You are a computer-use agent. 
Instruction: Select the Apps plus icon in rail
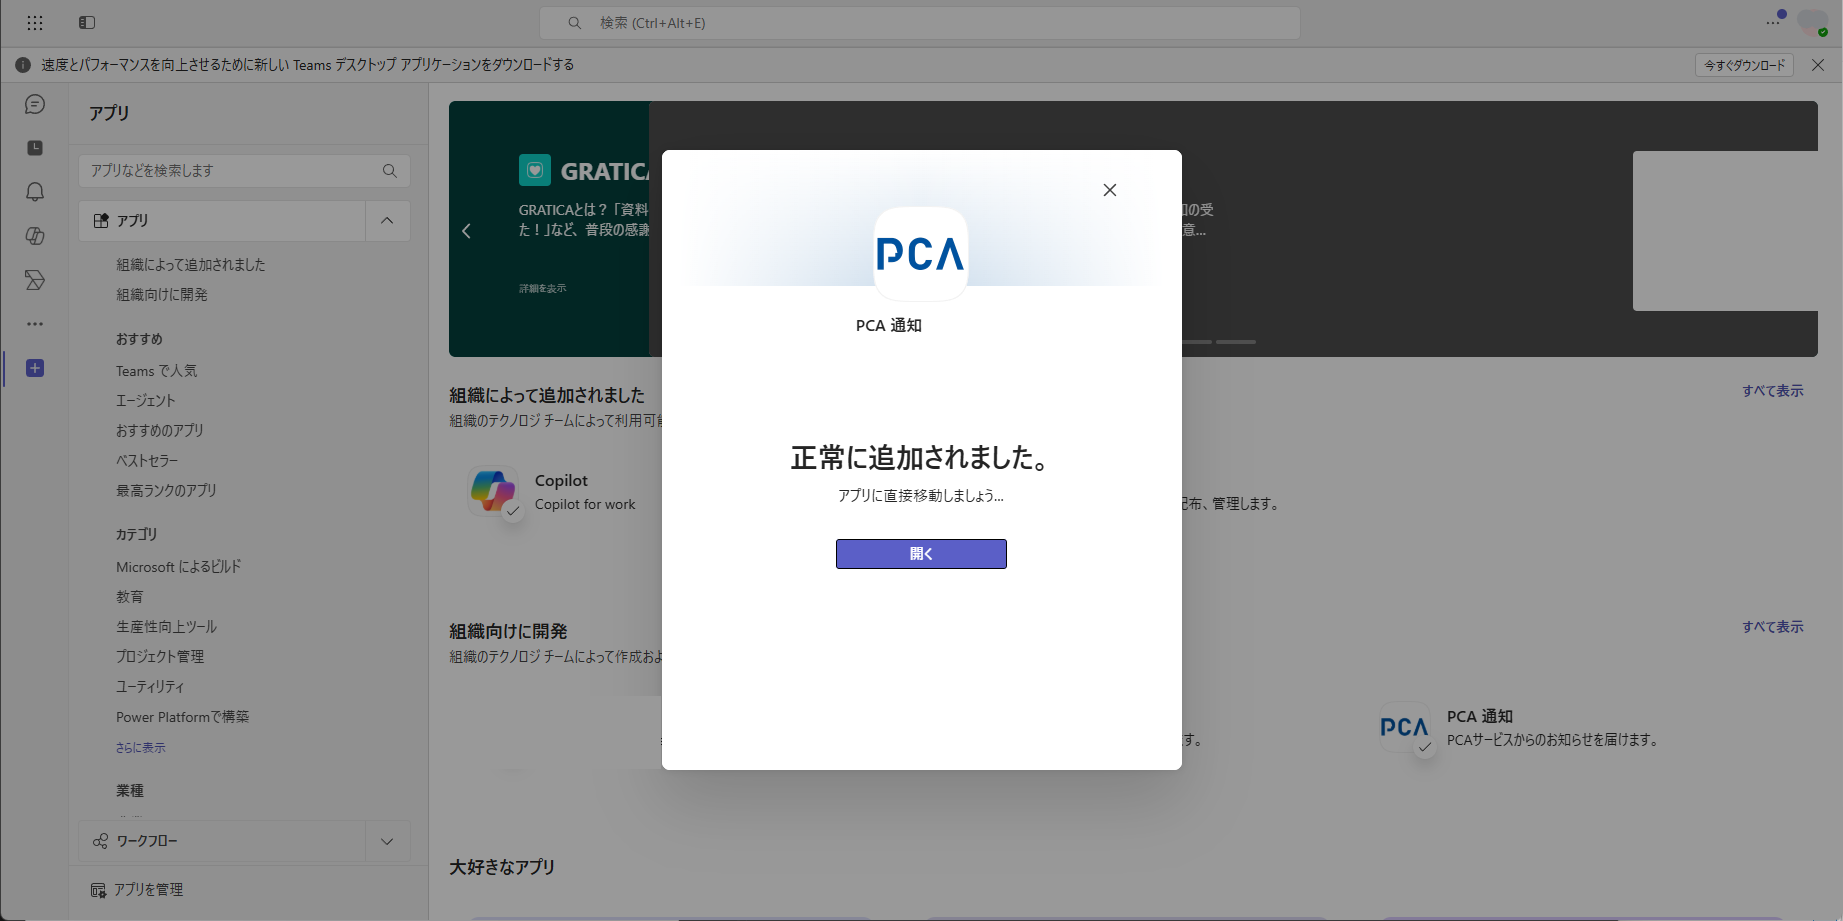(35, 368)
